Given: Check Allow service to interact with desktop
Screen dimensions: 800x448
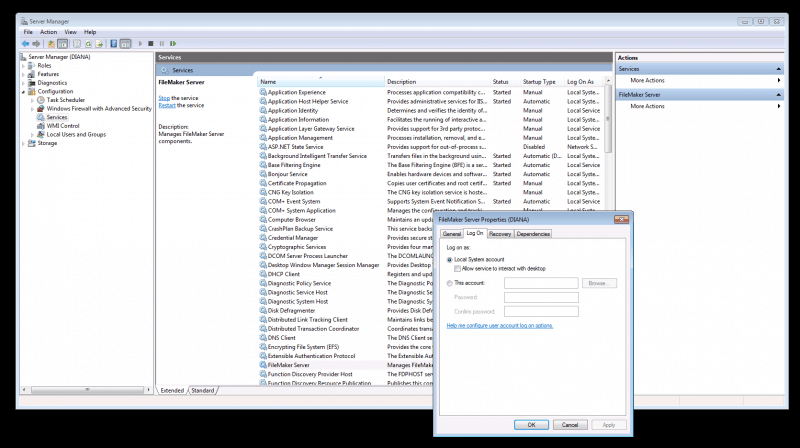Looking at the screenshot, I should pos(457,268).
